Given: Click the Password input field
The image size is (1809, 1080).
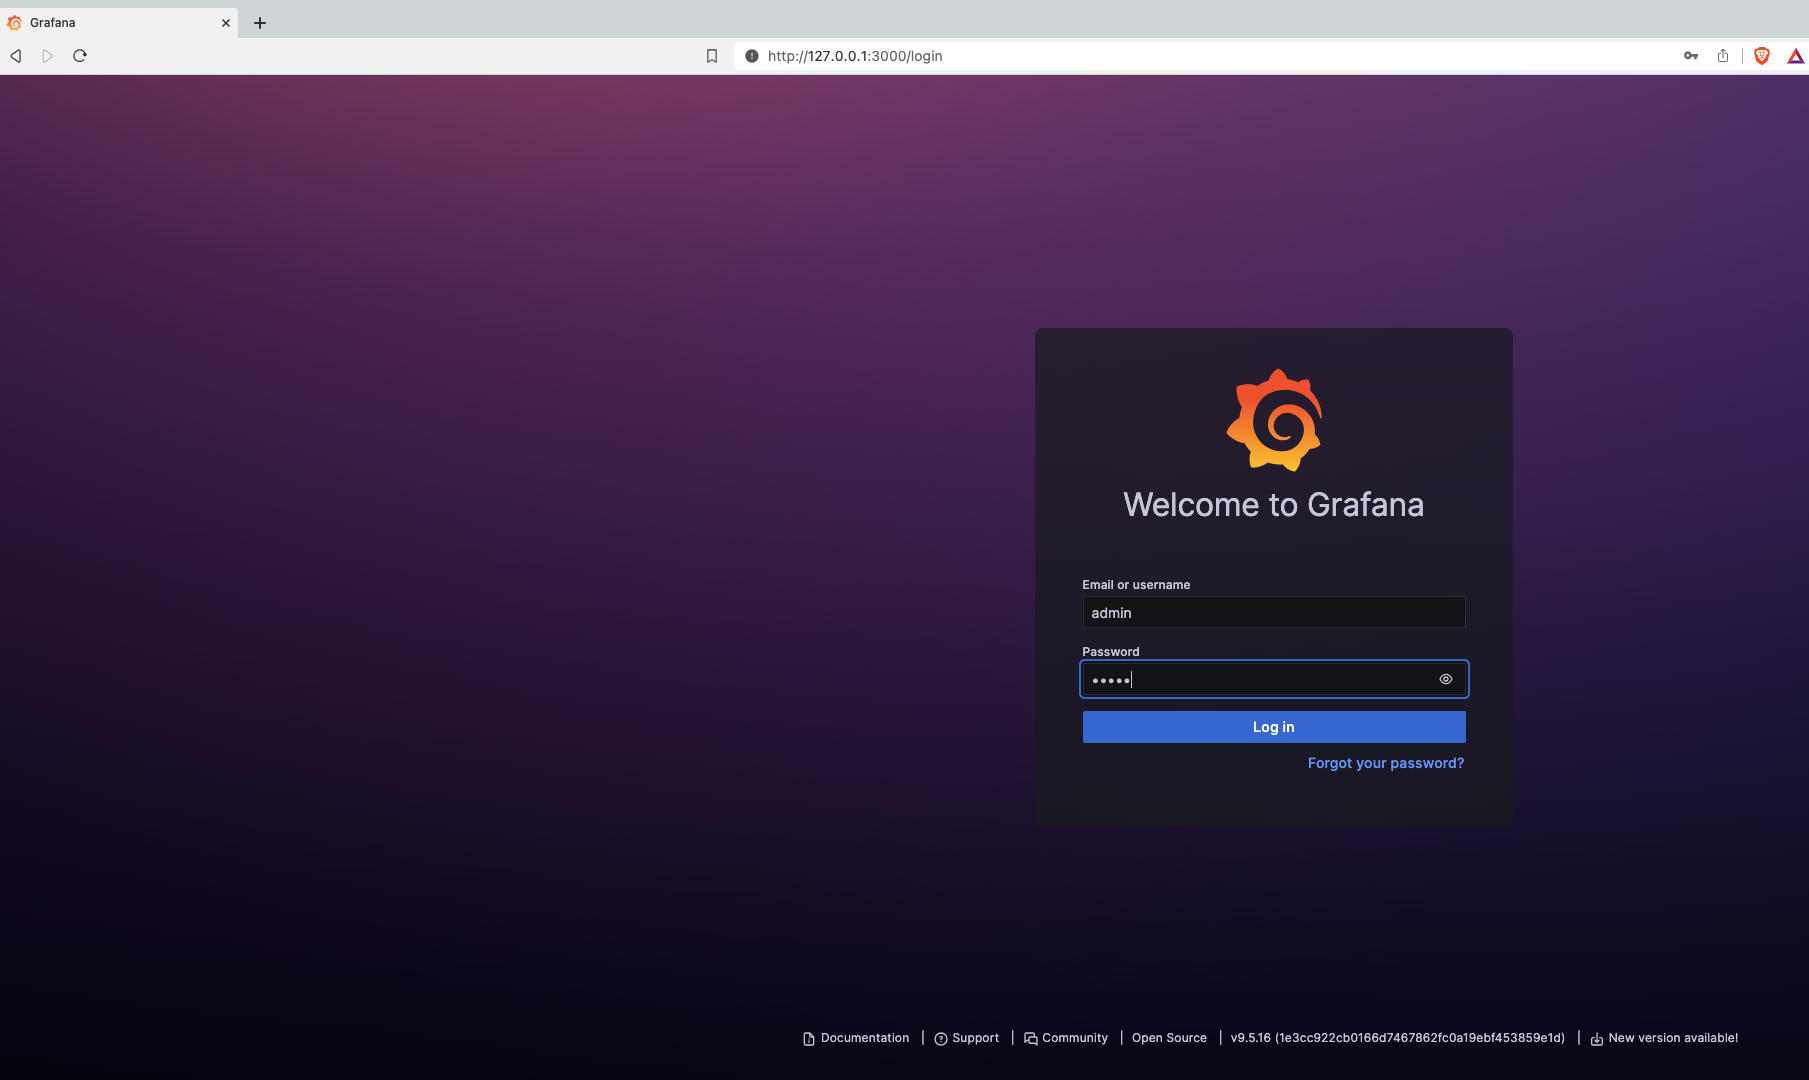Looking at the screenshot, I should coord(1274,679).
